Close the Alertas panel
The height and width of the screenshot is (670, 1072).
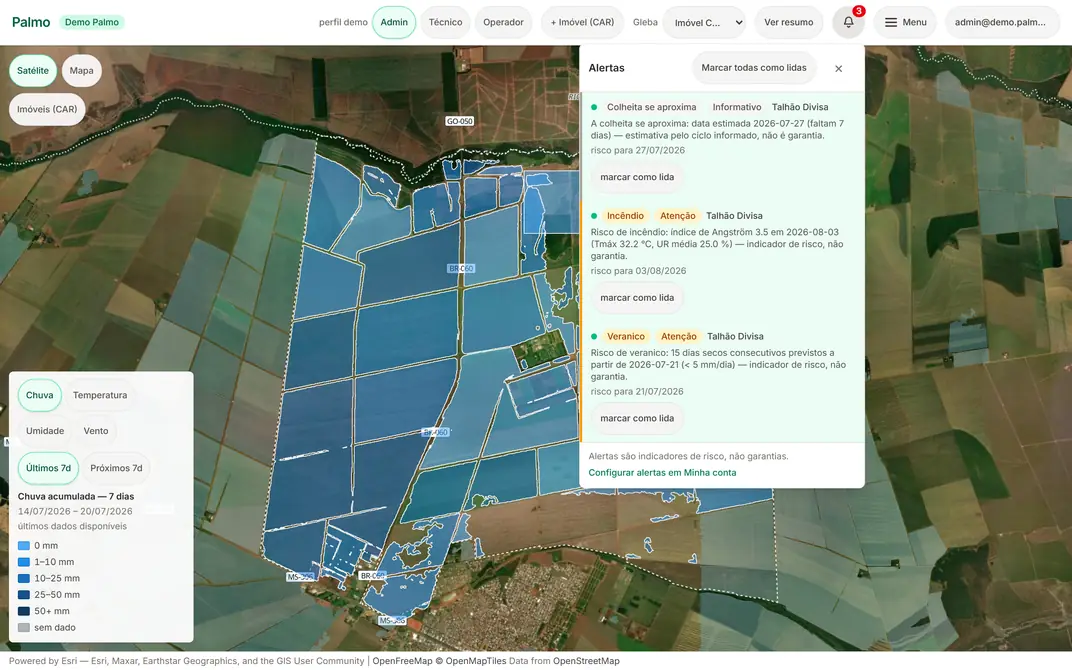pyautogui.click(x=838, y=68)
